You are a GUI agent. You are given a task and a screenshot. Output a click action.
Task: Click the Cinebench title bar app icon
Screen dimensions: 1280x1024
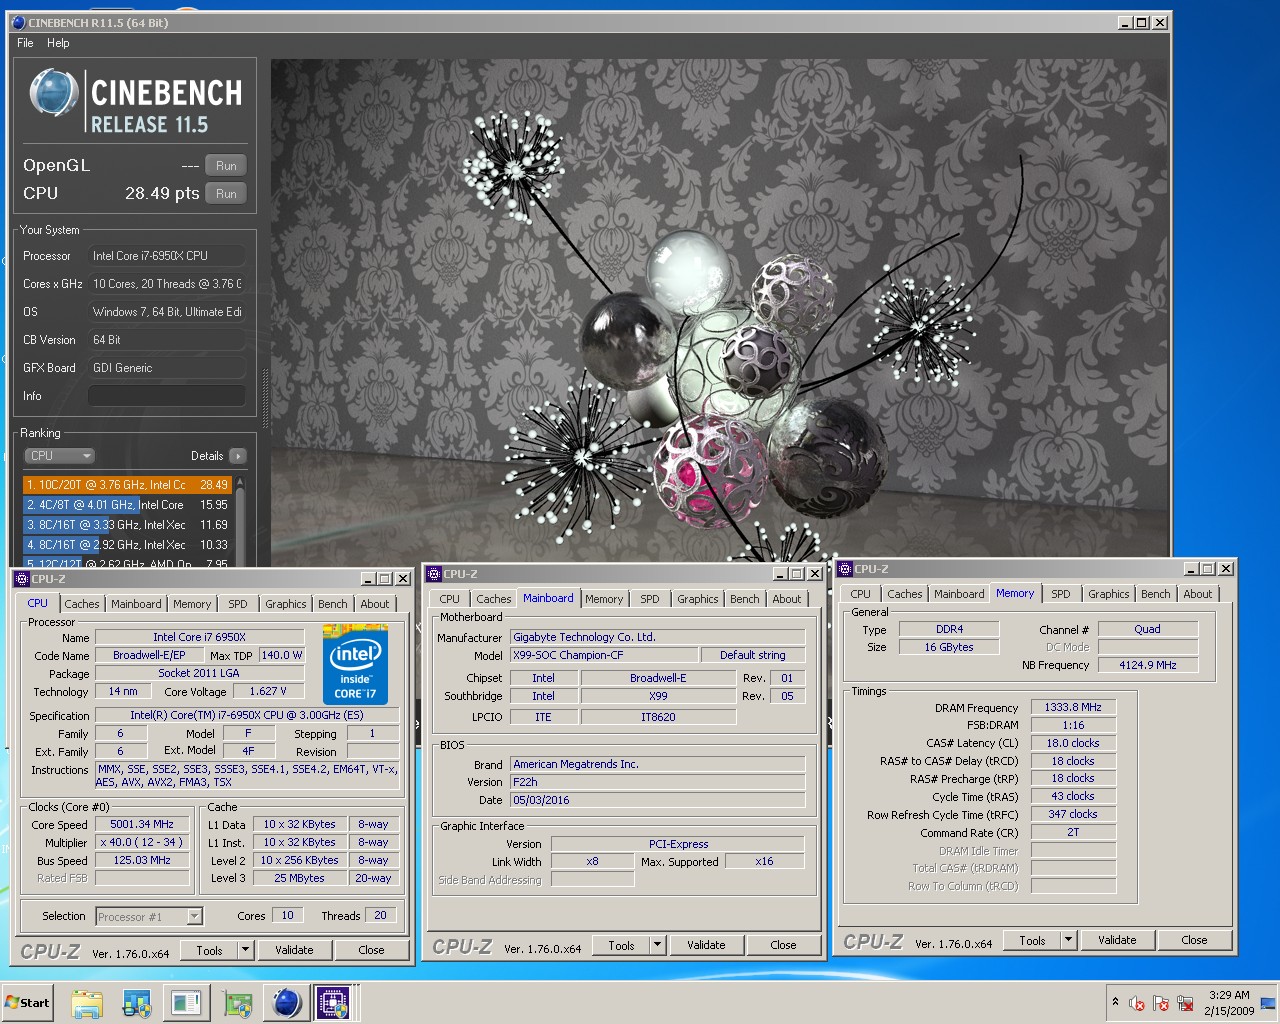18,22
